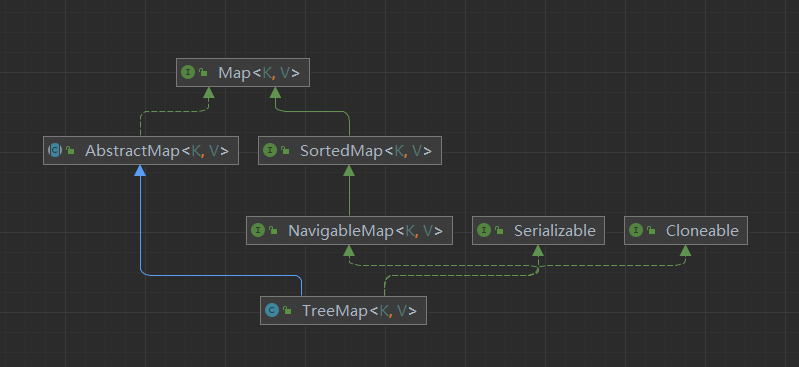Click the interface icon on the Map node
Screen dimensions: 799x367
188,72
